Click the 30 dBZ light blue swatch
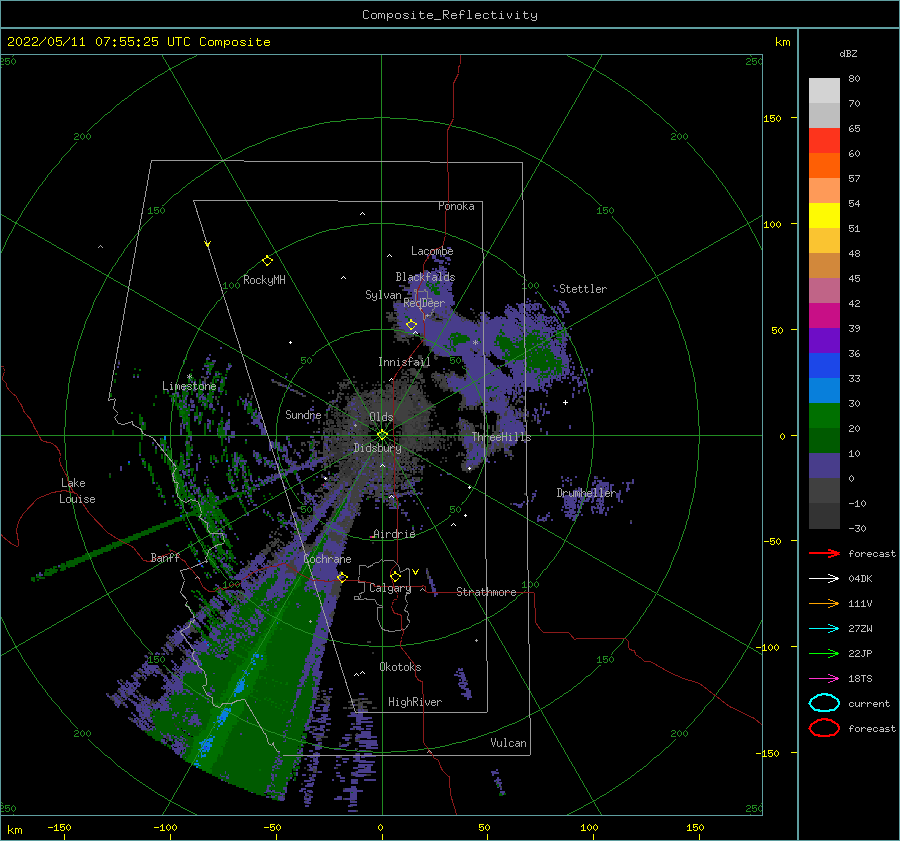 pos(824,390)
